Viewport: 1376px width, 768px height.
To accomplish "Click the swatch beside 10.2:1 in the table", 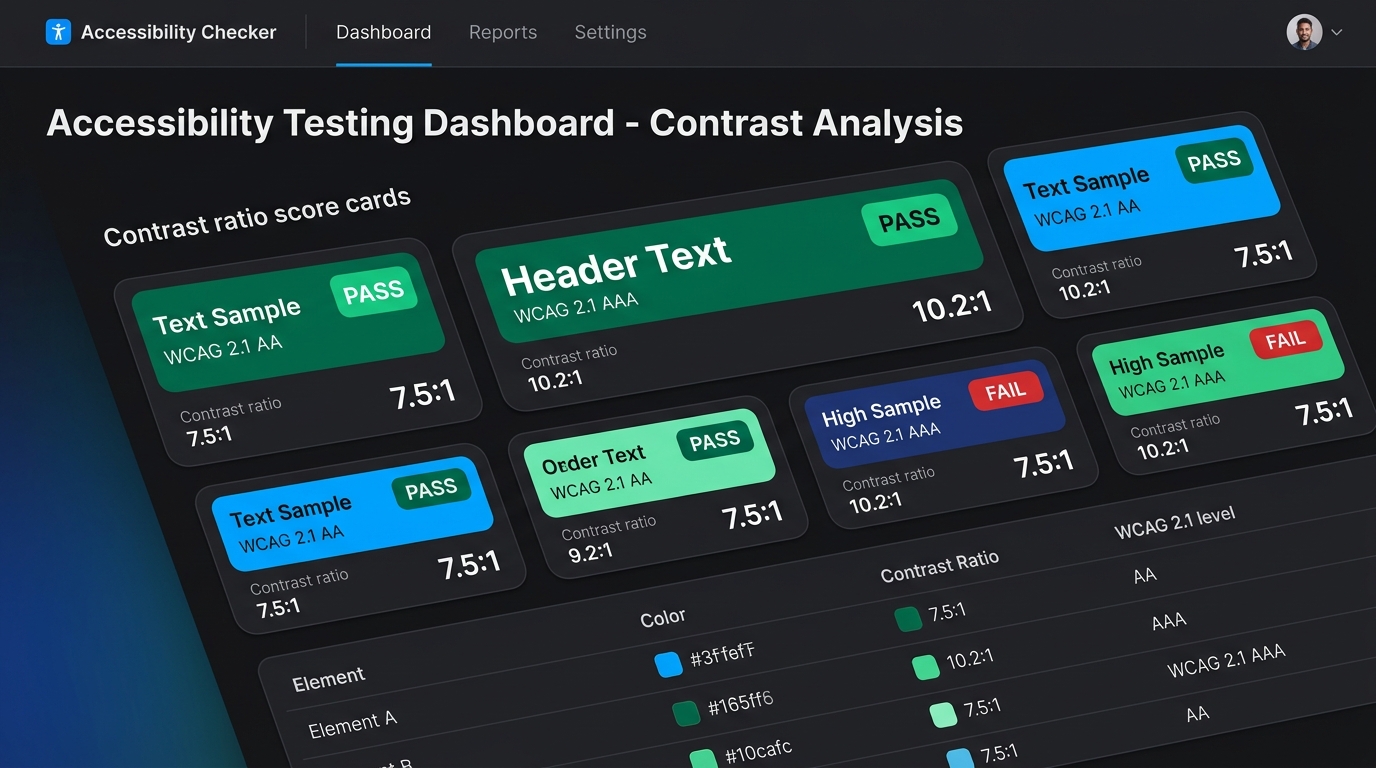I will pyautogui.click(x=926, y=667).
